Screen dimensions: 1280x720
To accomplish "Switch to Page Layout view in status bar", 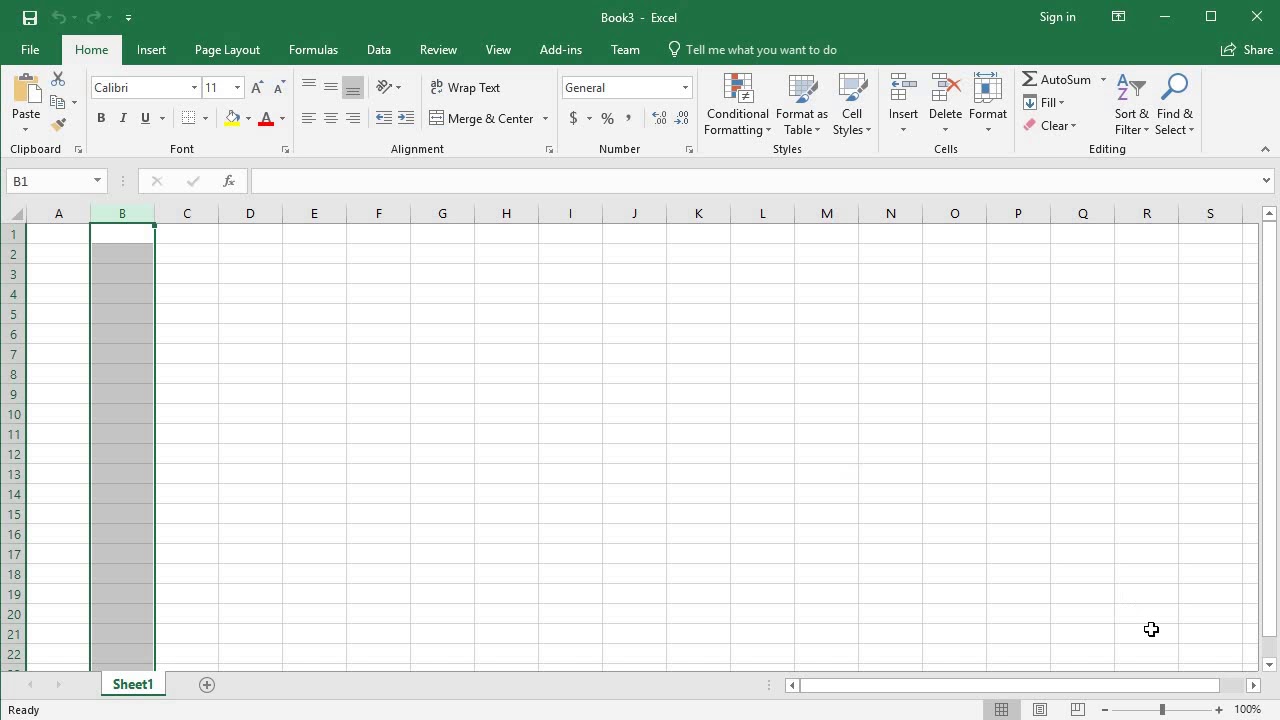I will click(1040, 710).
